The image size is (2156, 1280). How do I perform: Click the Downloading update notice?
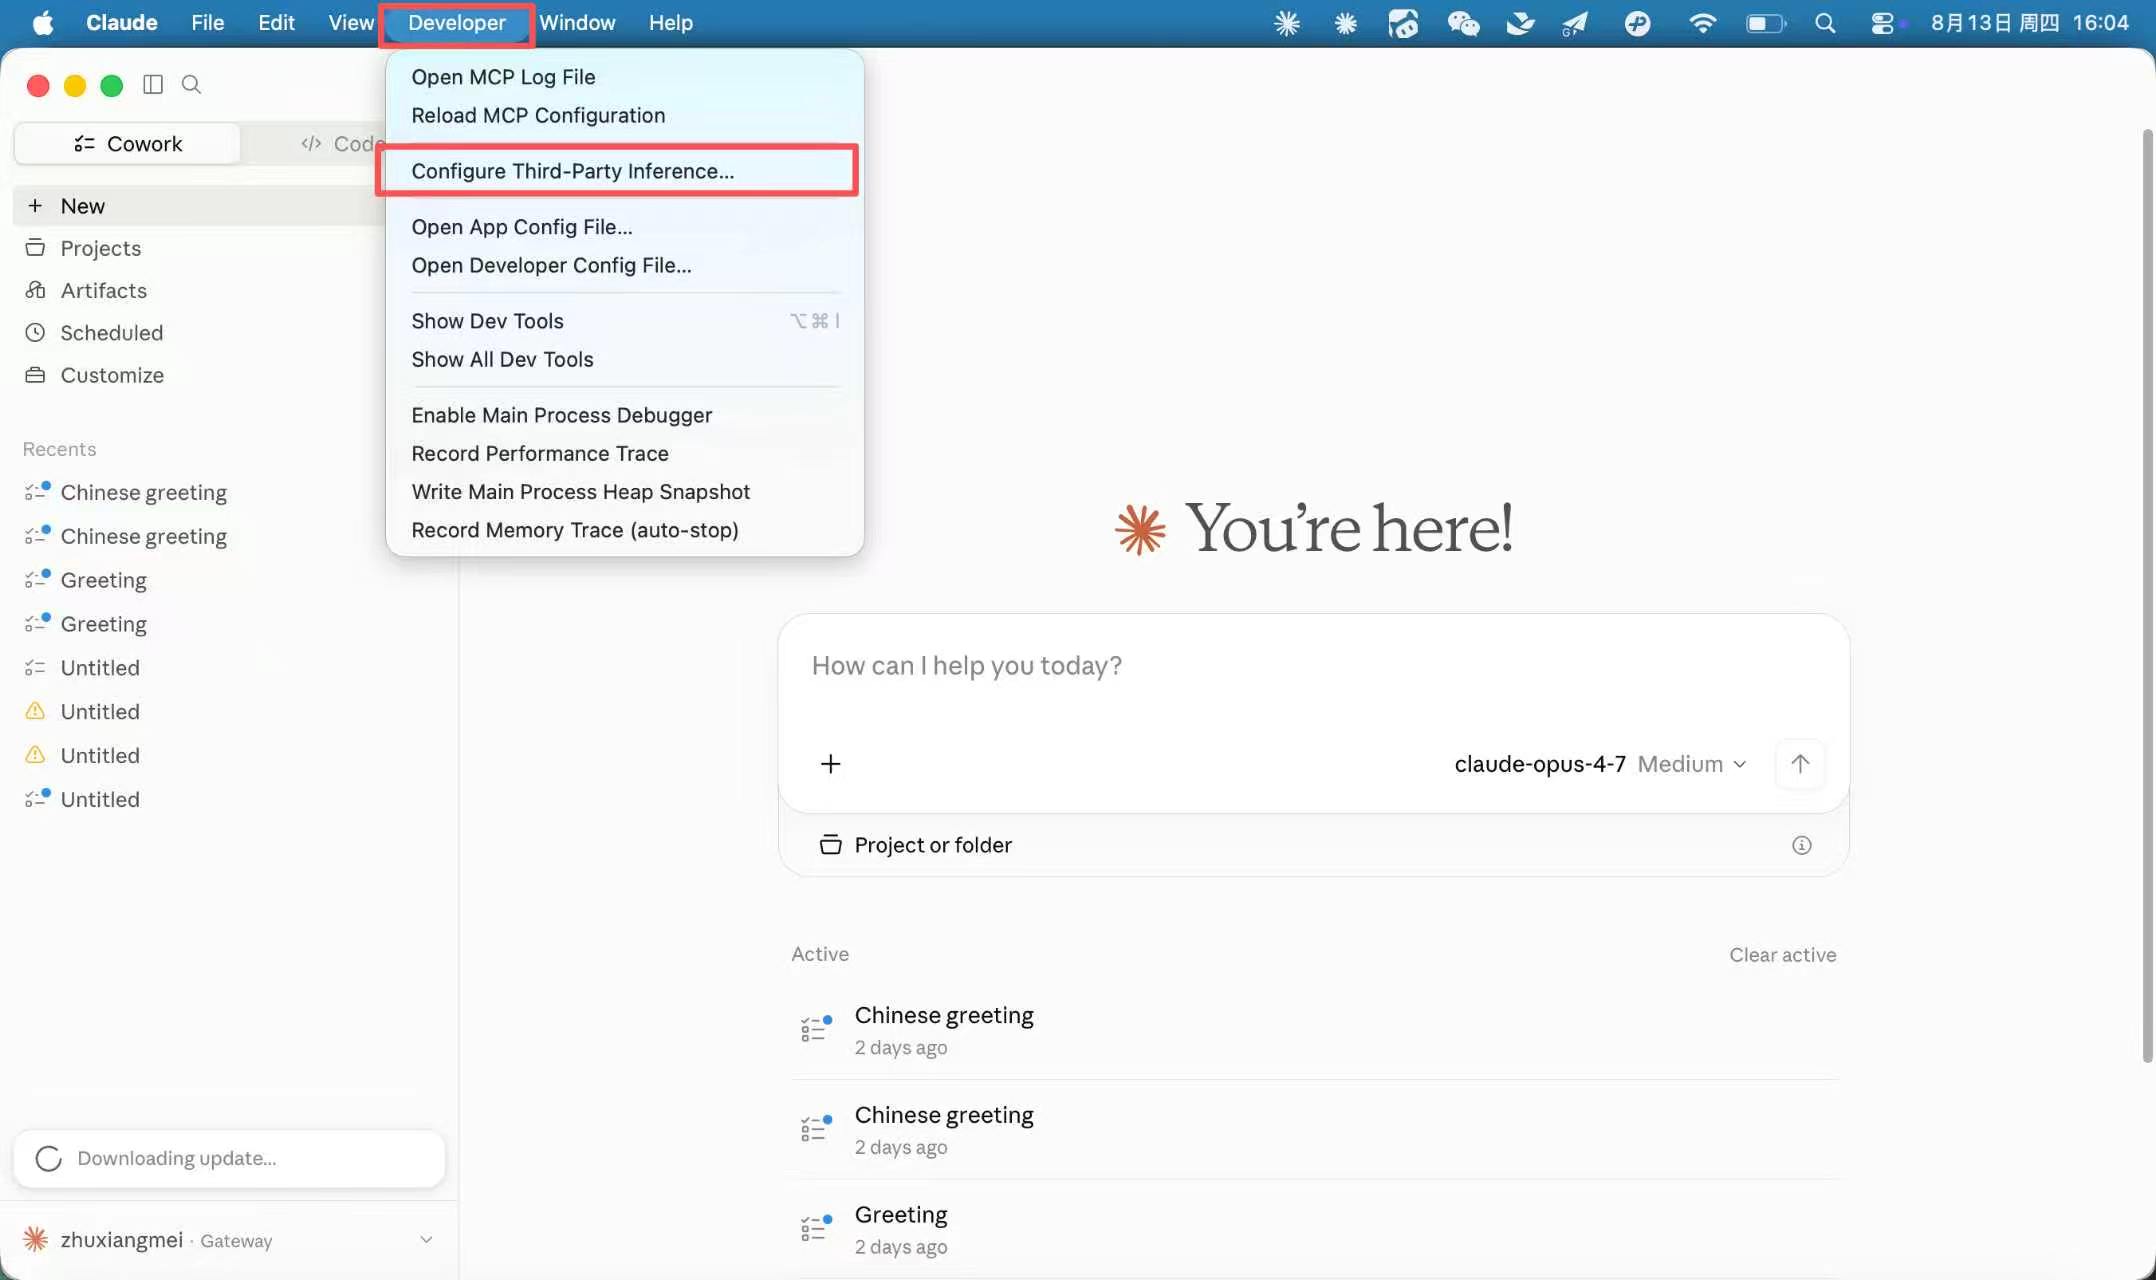pos(229,1158)
